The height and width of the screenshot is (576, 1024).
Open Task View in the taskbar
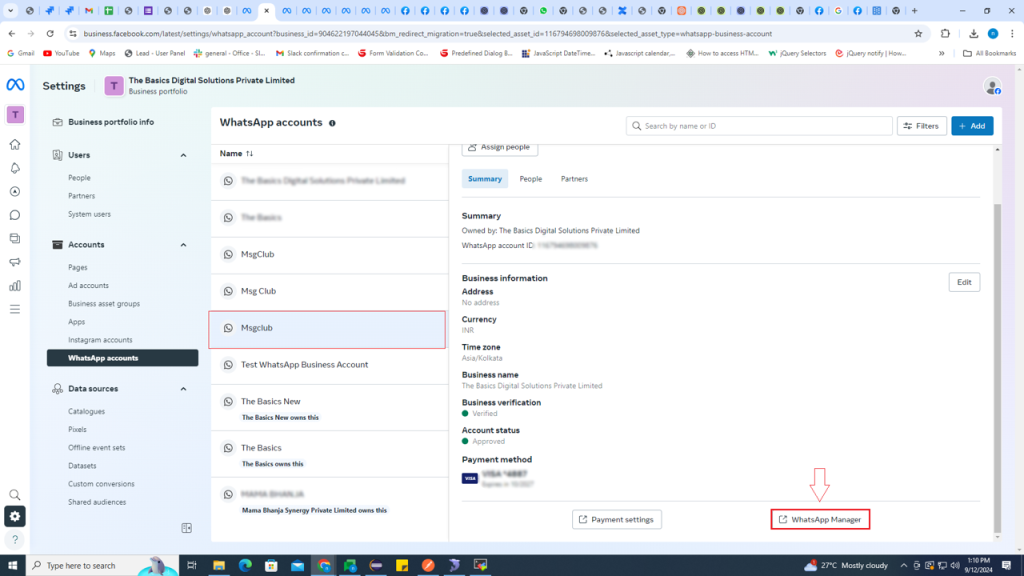(191, 566)
